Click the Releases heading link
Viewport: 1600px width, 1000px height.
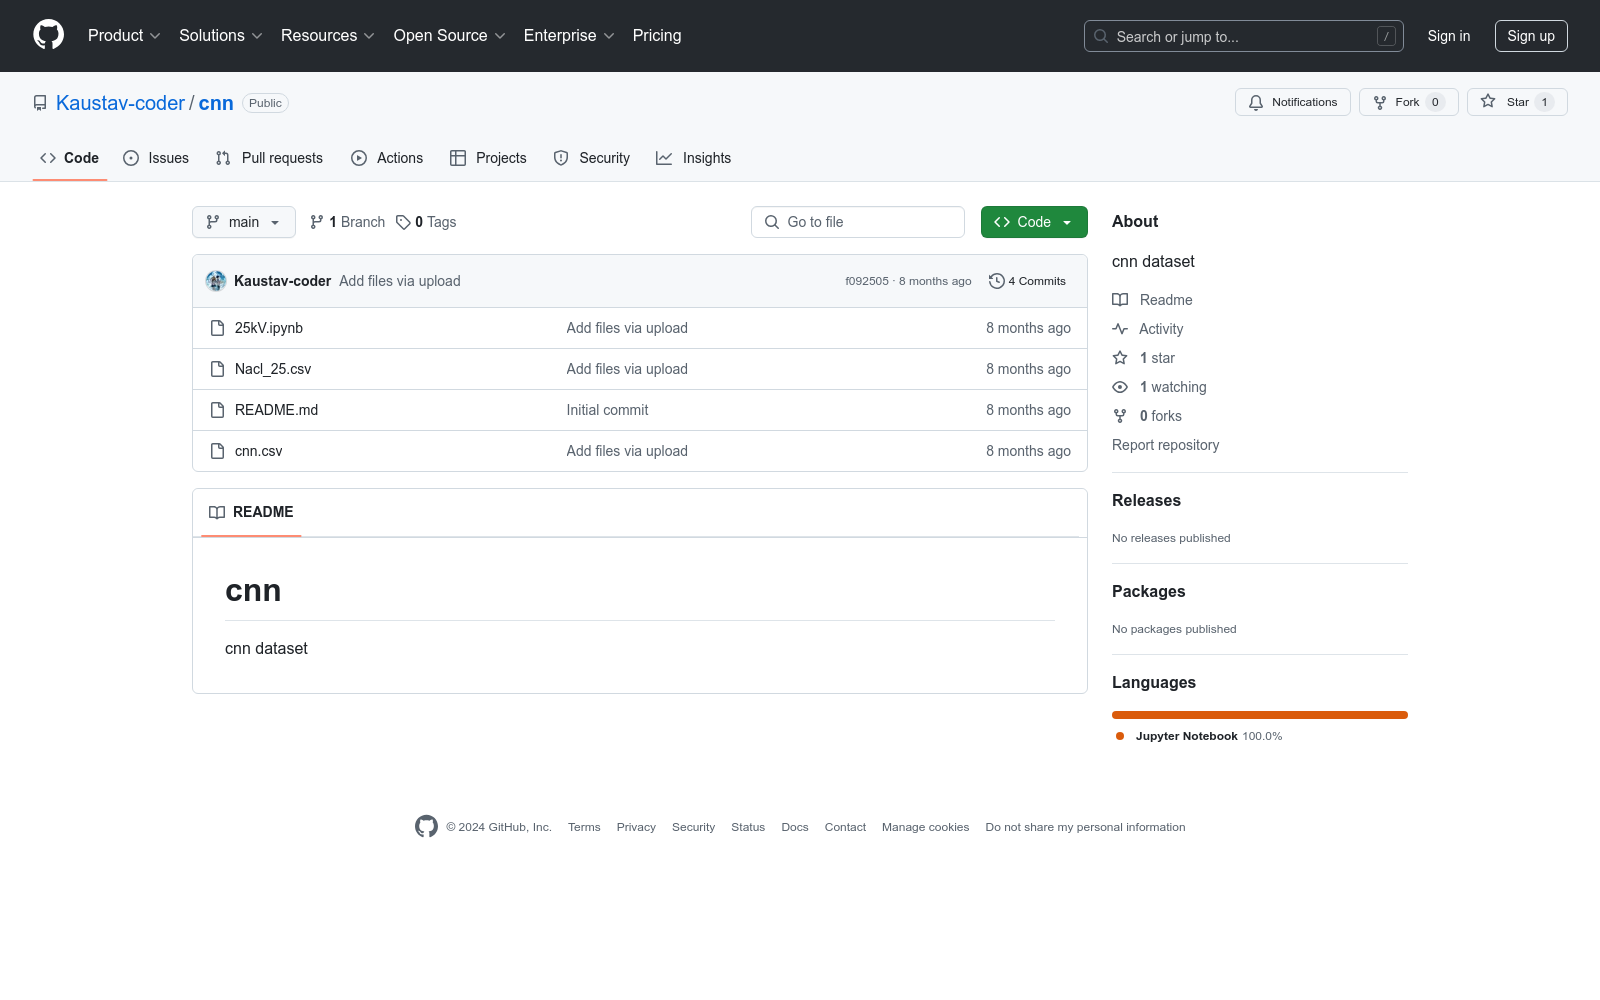[x=1146, y=501]
